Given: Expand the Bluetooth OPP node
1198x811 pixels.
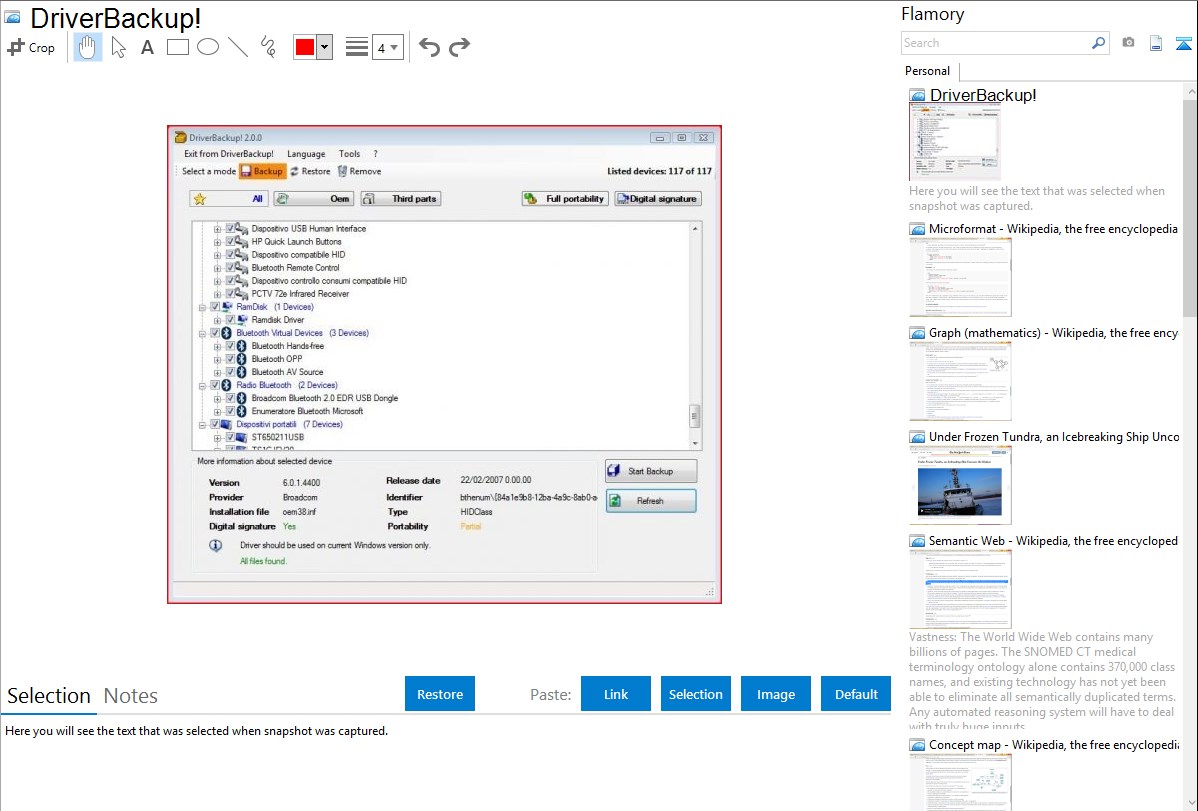Looking at the screenshot, I should [218, 359].
